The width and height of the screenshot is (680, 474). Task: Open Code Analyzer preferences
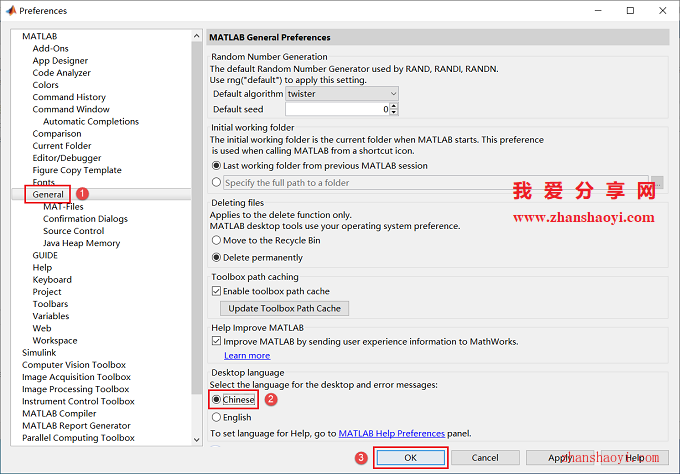[62, 72]
